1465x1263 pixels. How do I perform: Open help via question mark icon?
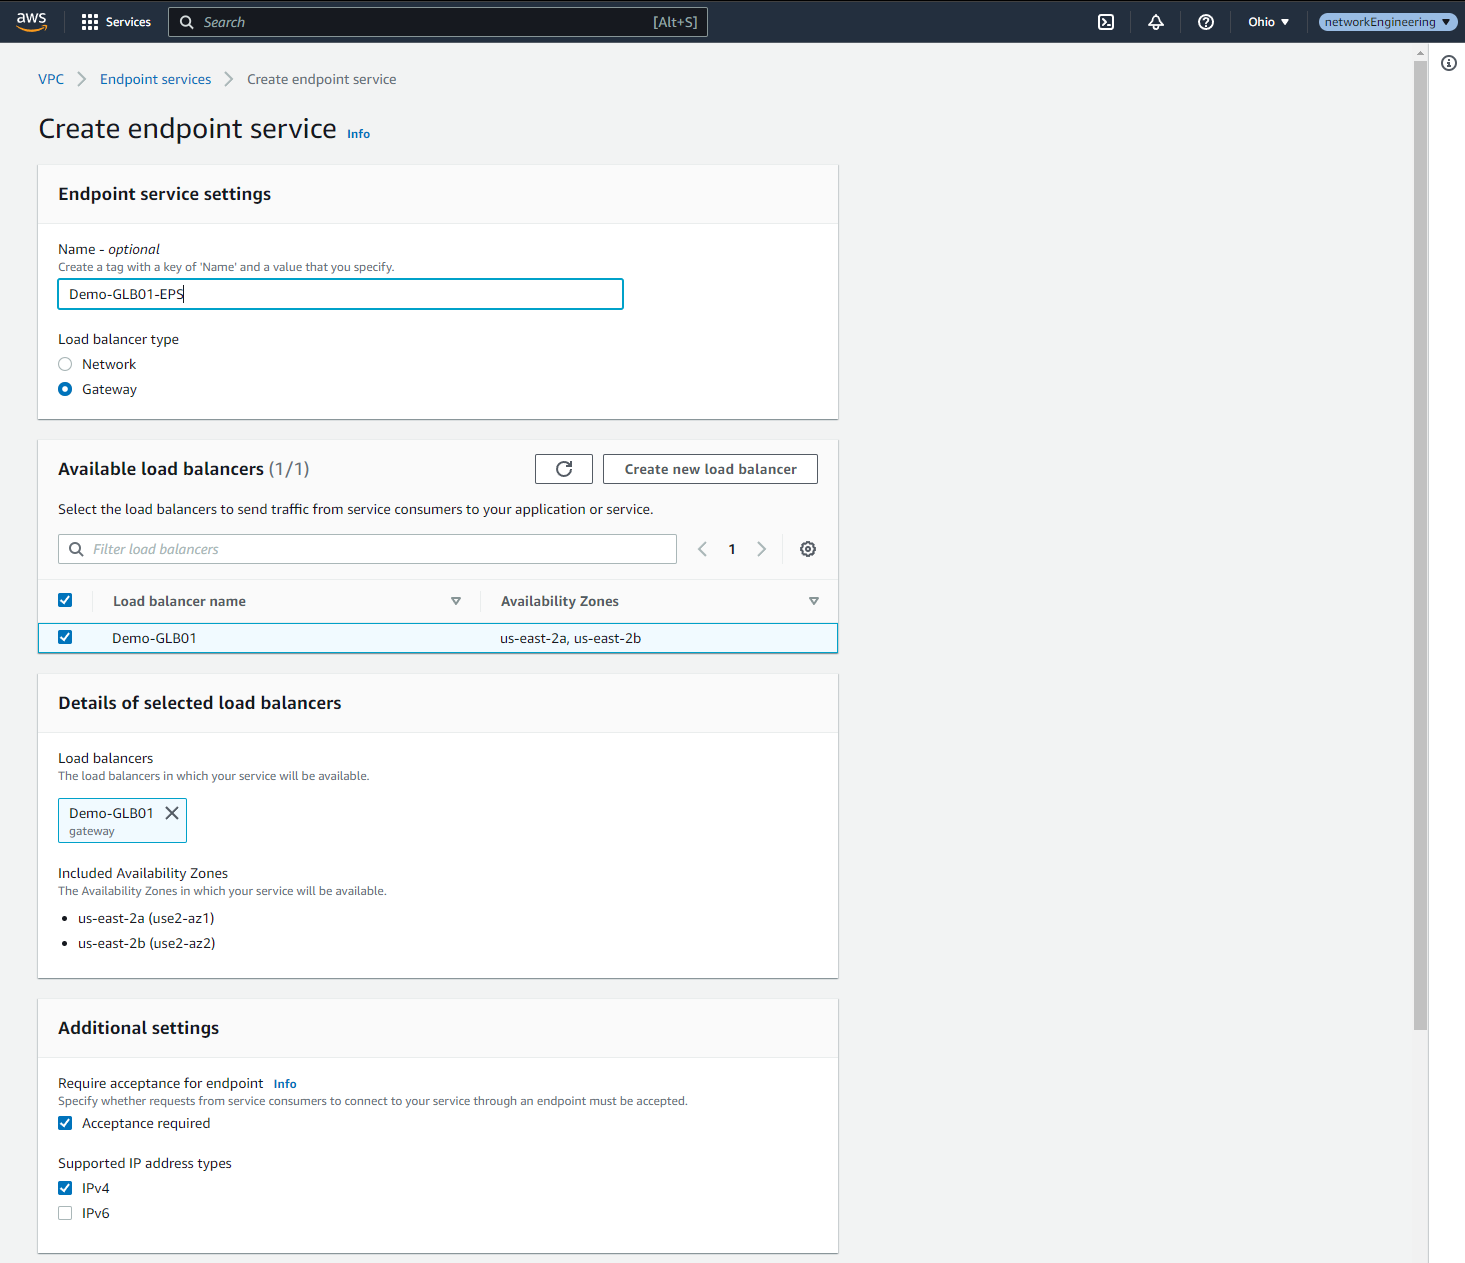tap(1205, 21)
